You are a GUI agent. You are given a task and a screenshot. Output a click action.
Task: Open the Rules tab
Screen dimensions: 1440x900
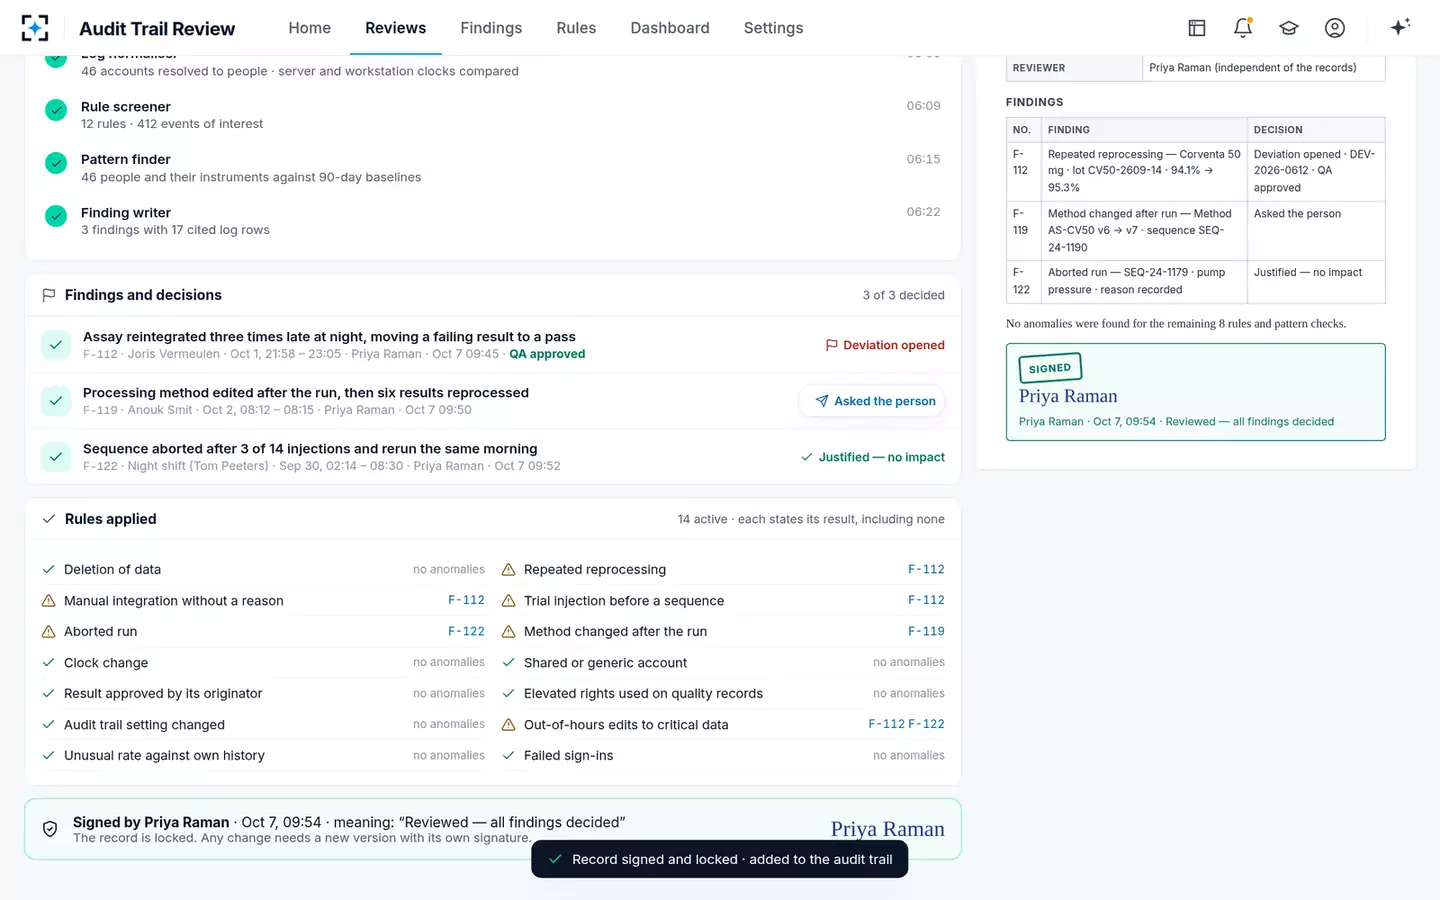click(576, 28)
